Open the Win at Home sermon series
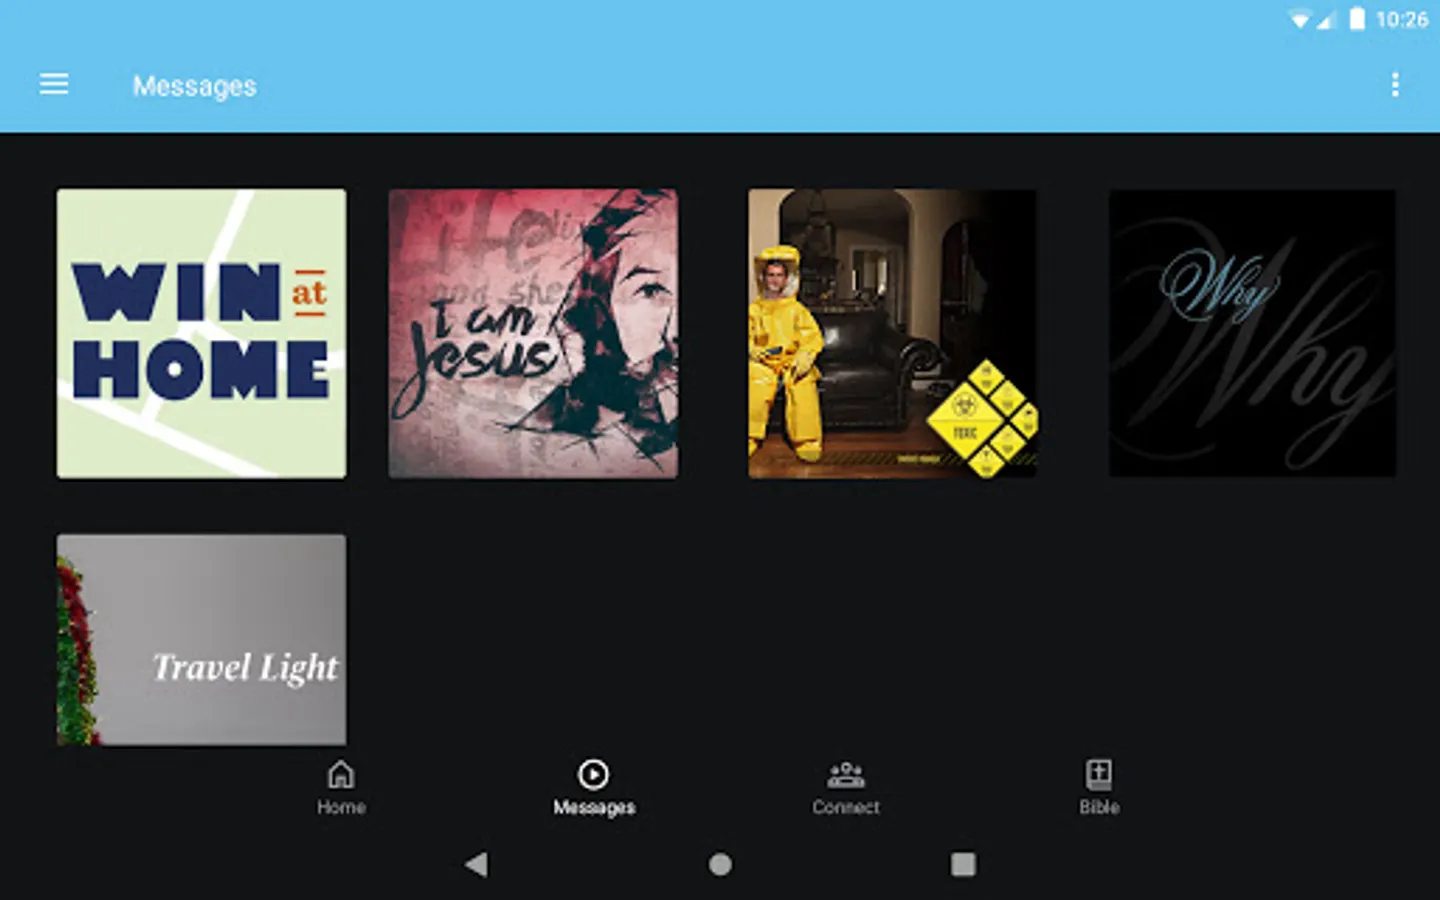This screenshot has width=1440, height=900. [x=200, y=333]
